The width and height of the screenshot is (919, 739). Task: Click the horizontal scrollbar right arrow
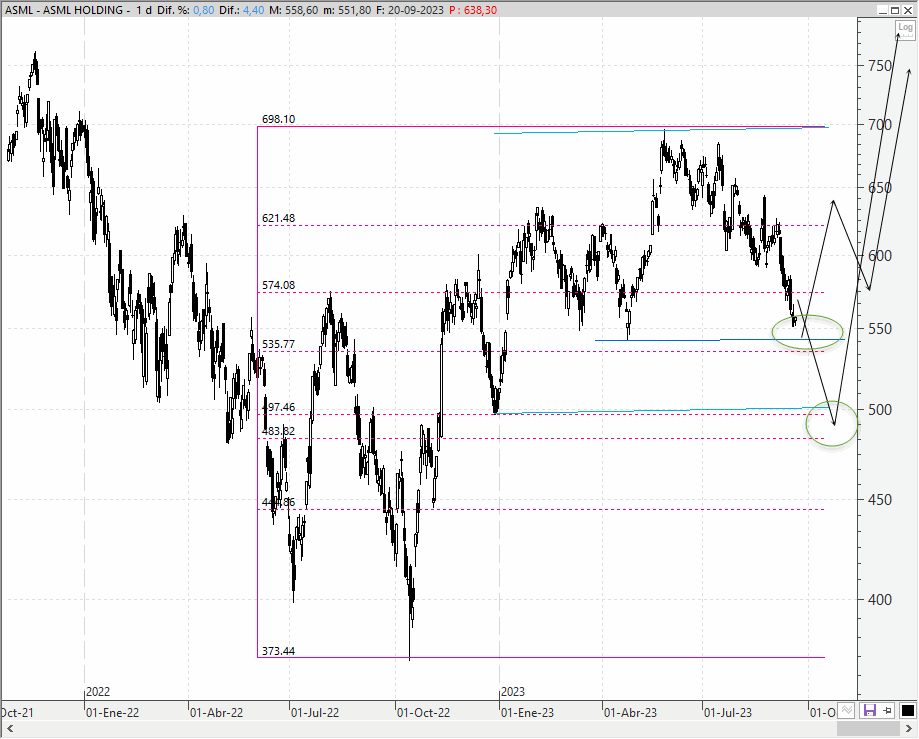click(909, 728)
